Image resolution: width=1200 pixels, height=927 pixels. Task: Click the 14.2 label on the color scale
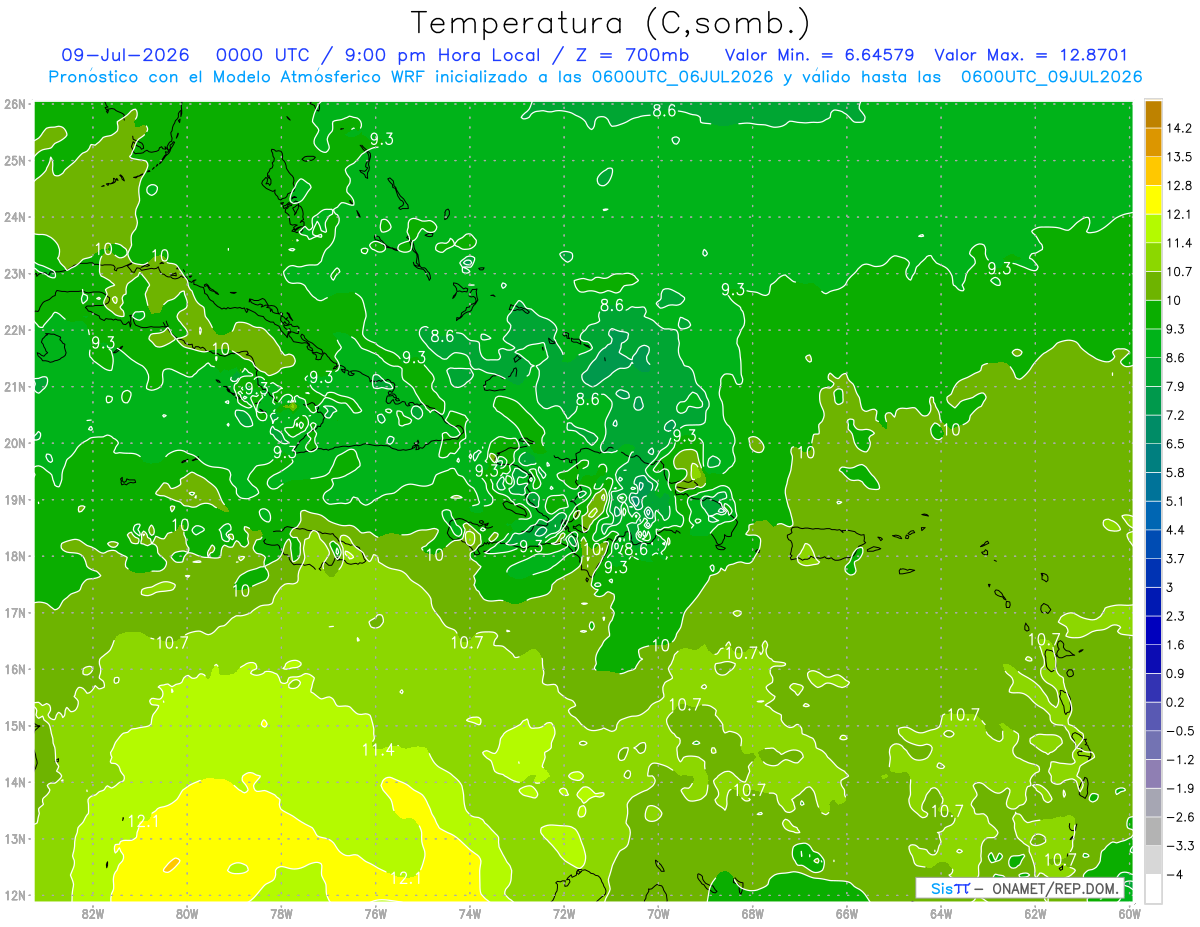[1180, 128]
